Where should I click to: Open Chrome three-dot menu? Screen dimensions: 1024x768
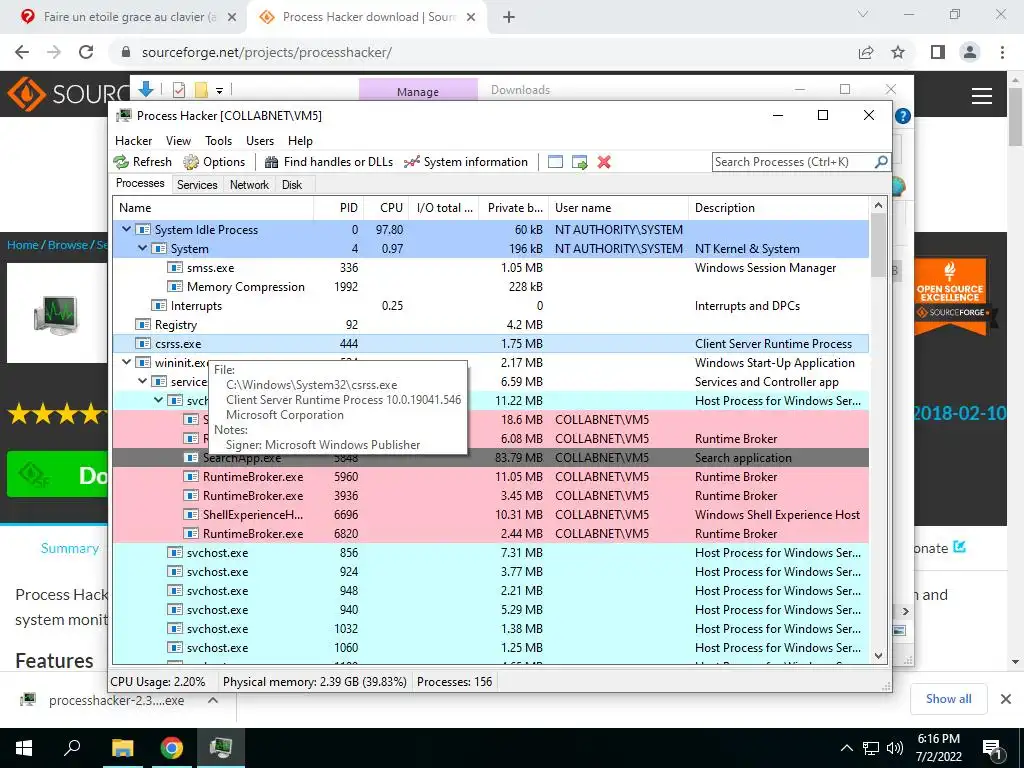pos(1002,52)
